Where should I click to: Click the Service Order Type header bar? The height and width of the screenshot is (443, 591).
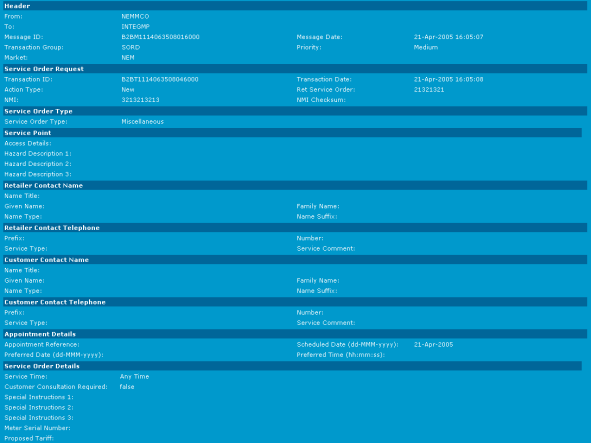[x=295, y=111]
